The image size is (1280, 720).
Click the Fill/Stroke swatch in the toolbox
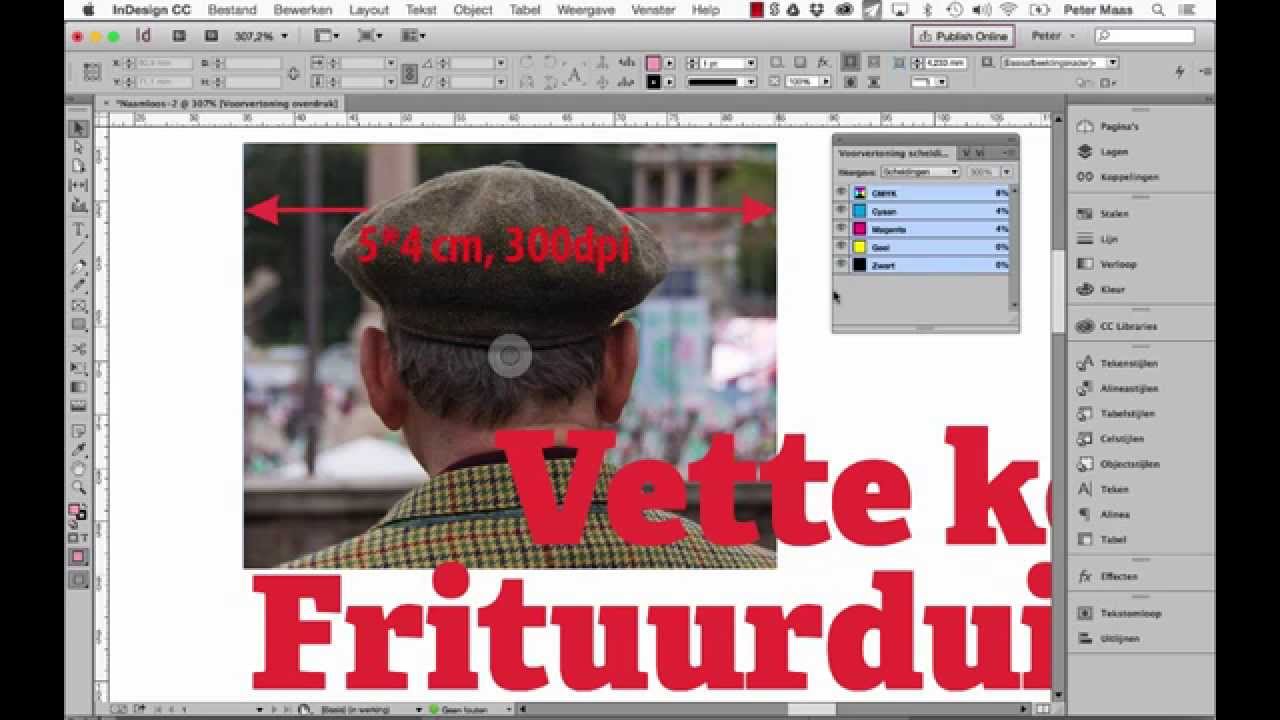(x=77, y=512)
